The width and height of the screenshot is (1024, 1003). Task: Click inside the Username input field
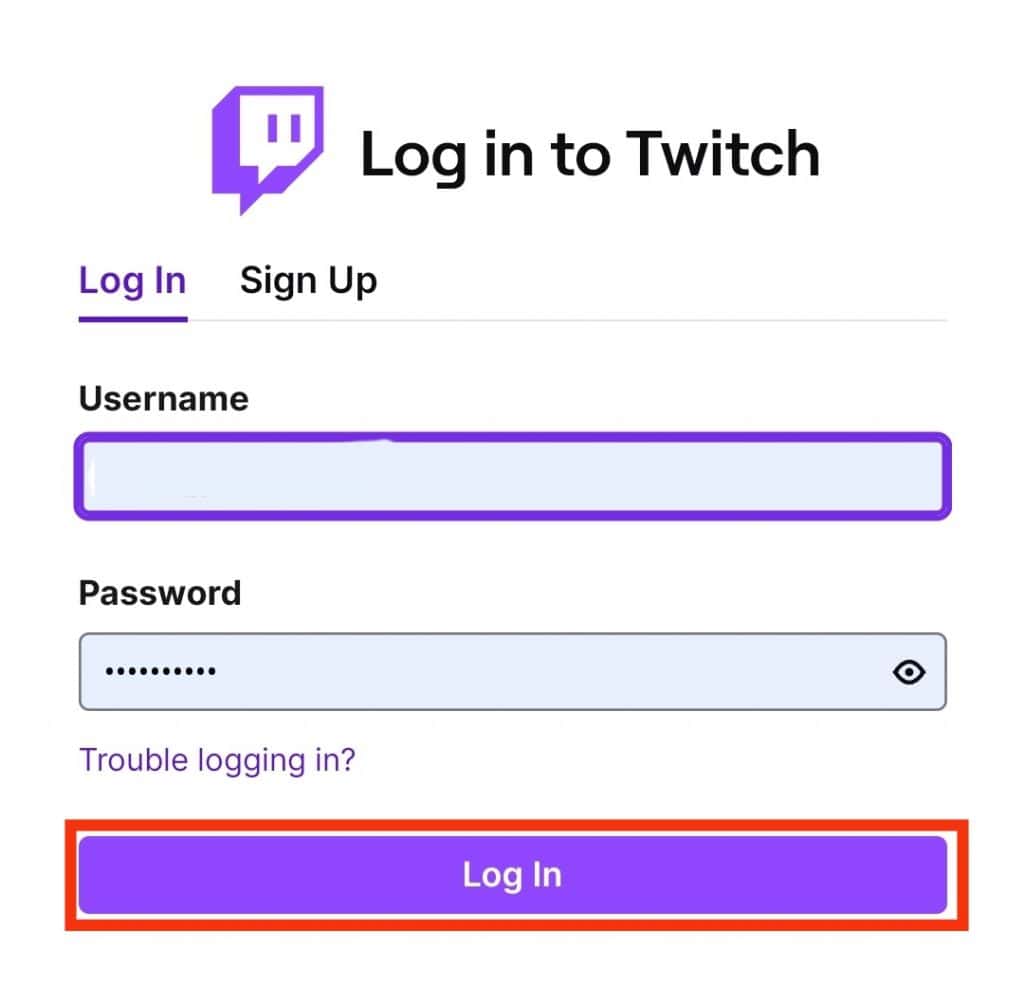point(510,476)
